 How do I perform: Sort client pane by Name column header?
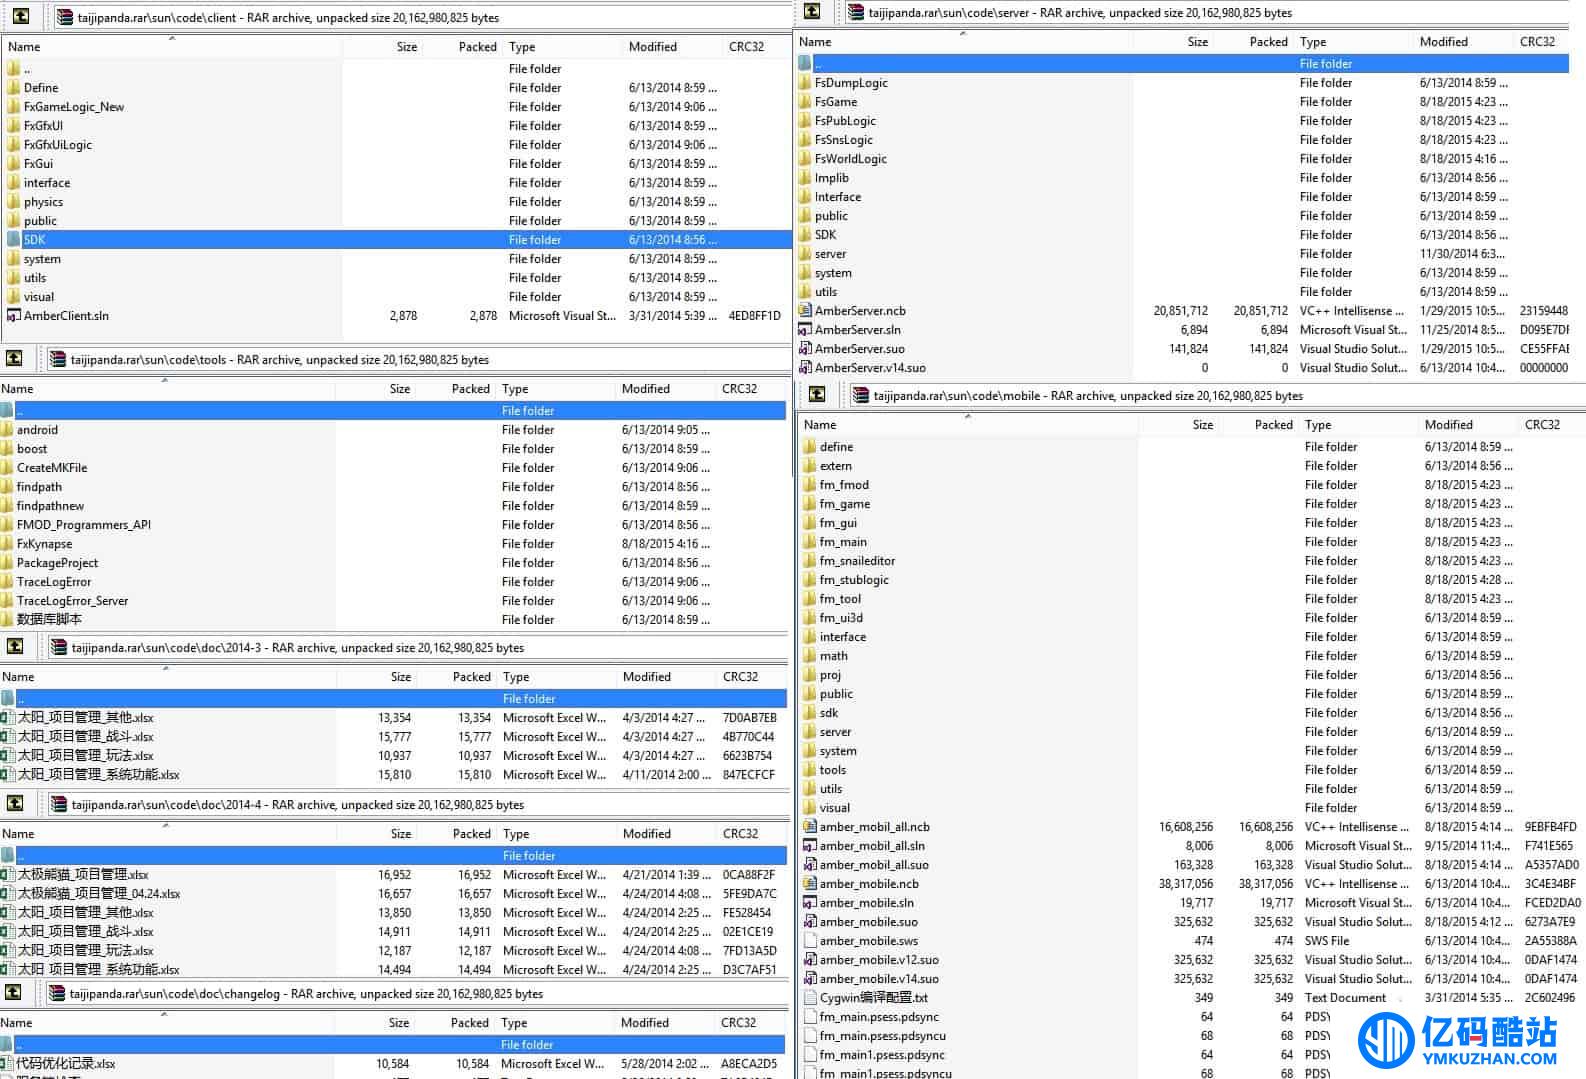coord(173,47)
